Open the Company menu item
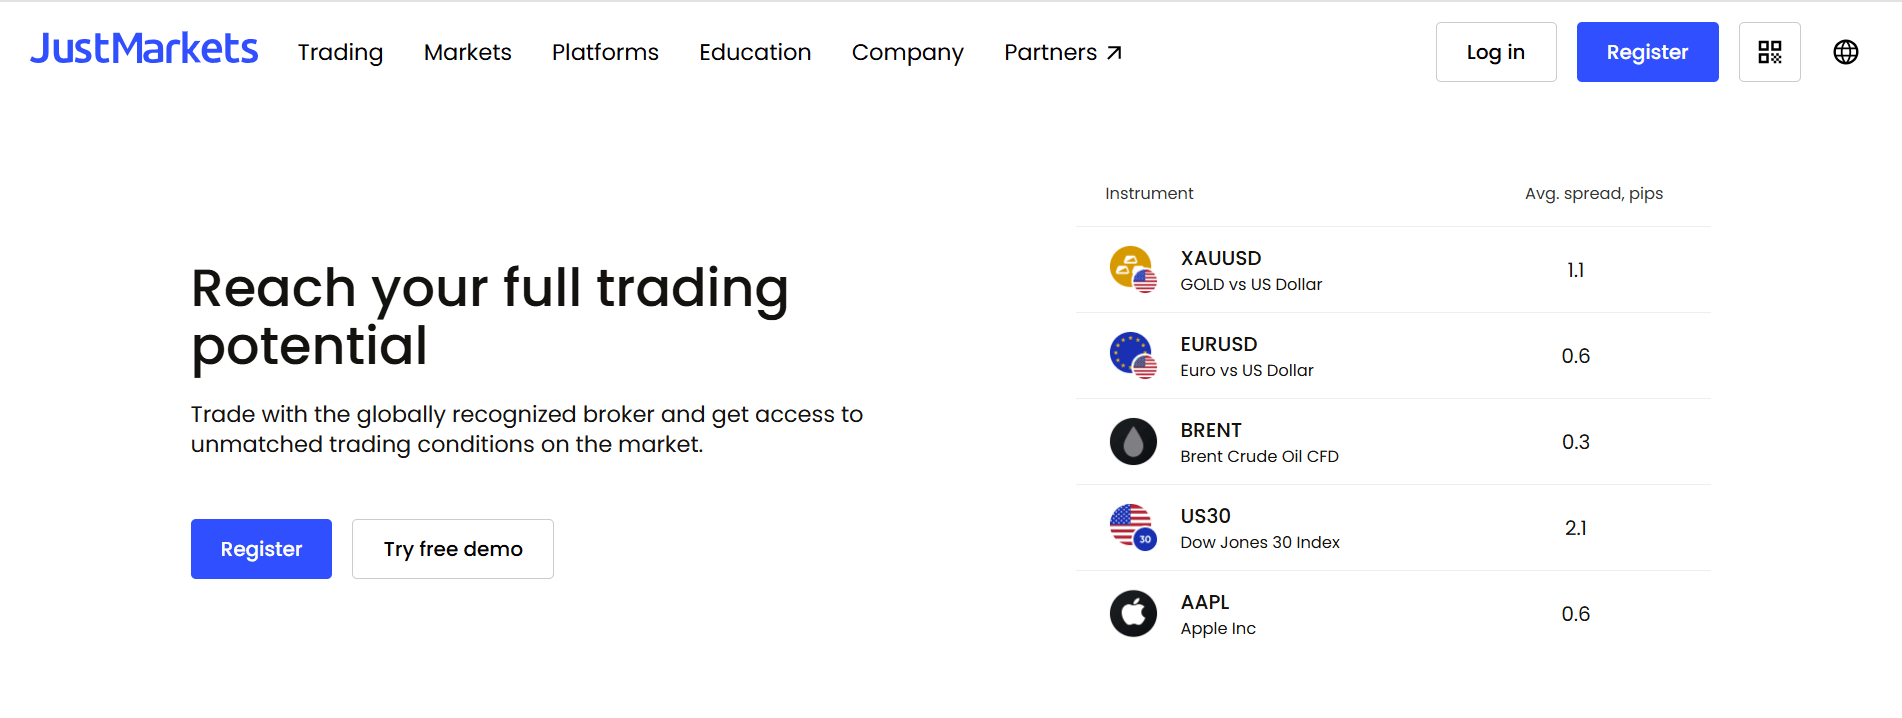 click(907, 53)
